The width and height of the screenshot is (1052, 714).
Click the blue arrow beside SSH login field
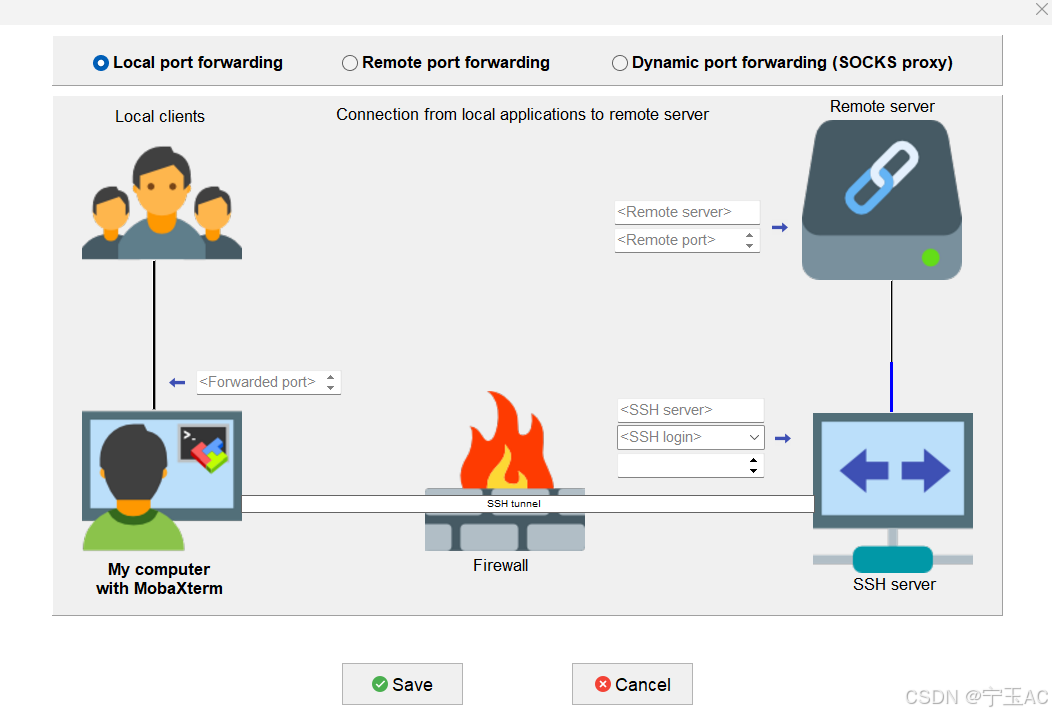tap(783, 438)
